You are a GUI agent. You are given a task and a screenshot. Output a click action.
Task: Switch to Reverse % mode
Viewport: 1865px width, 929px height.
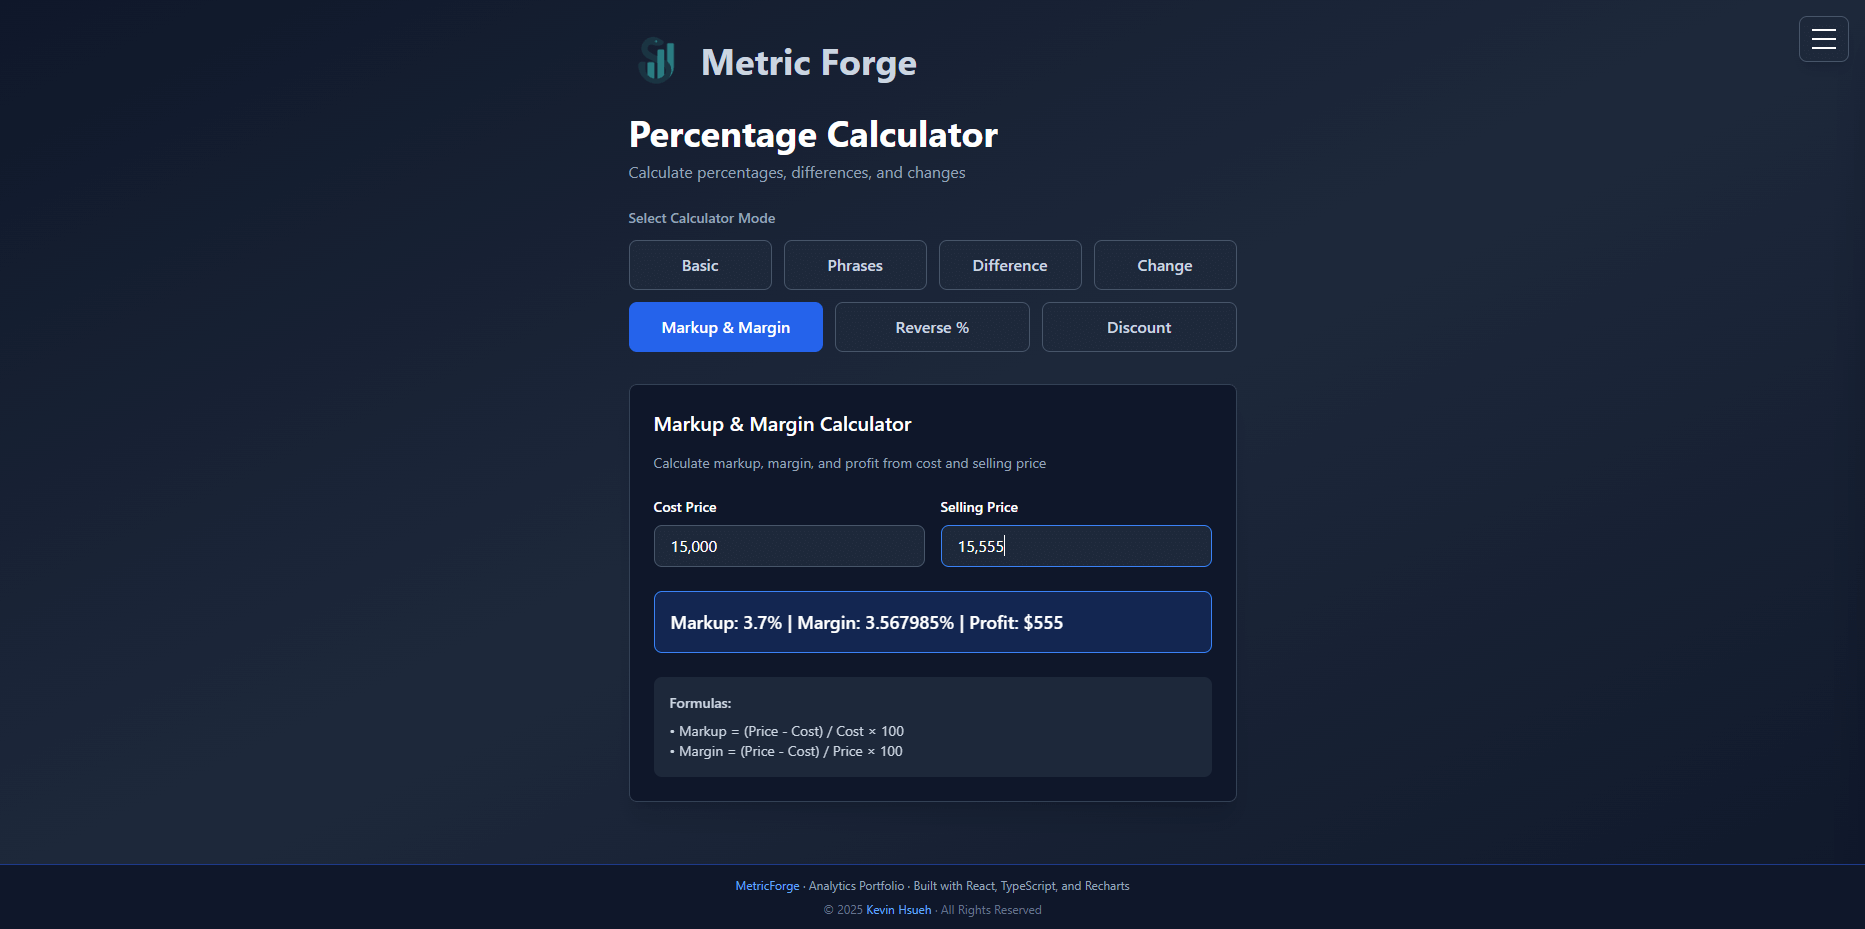point(932,327)
